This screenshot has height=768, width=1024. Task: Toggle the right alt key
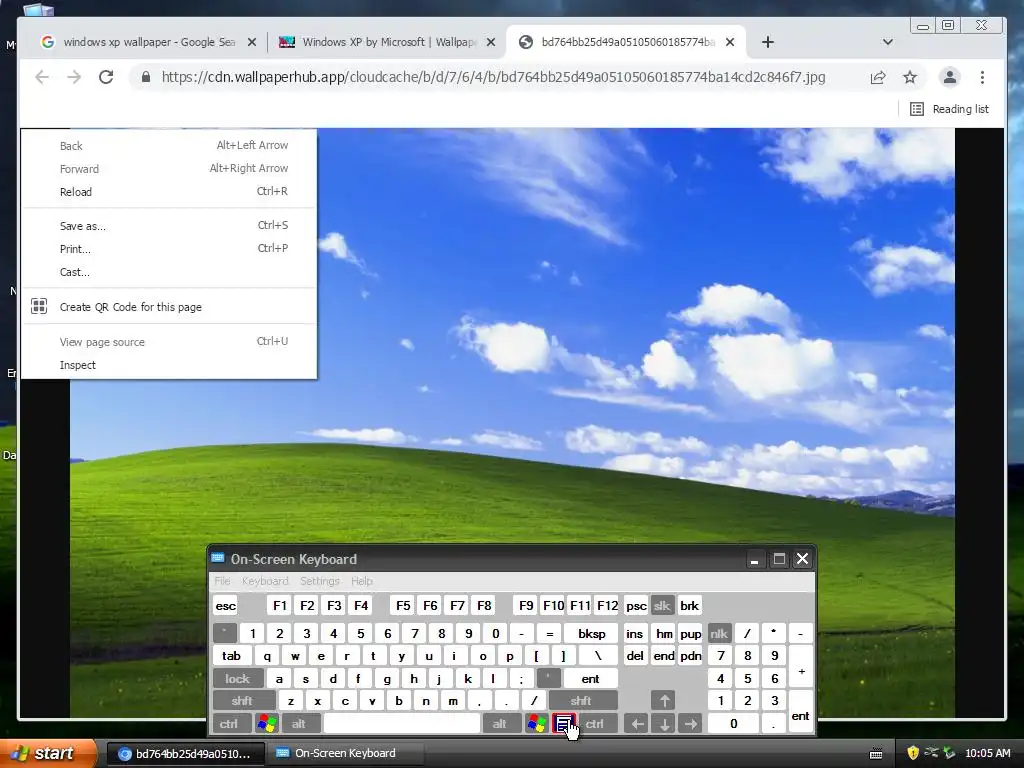[500, 724]
